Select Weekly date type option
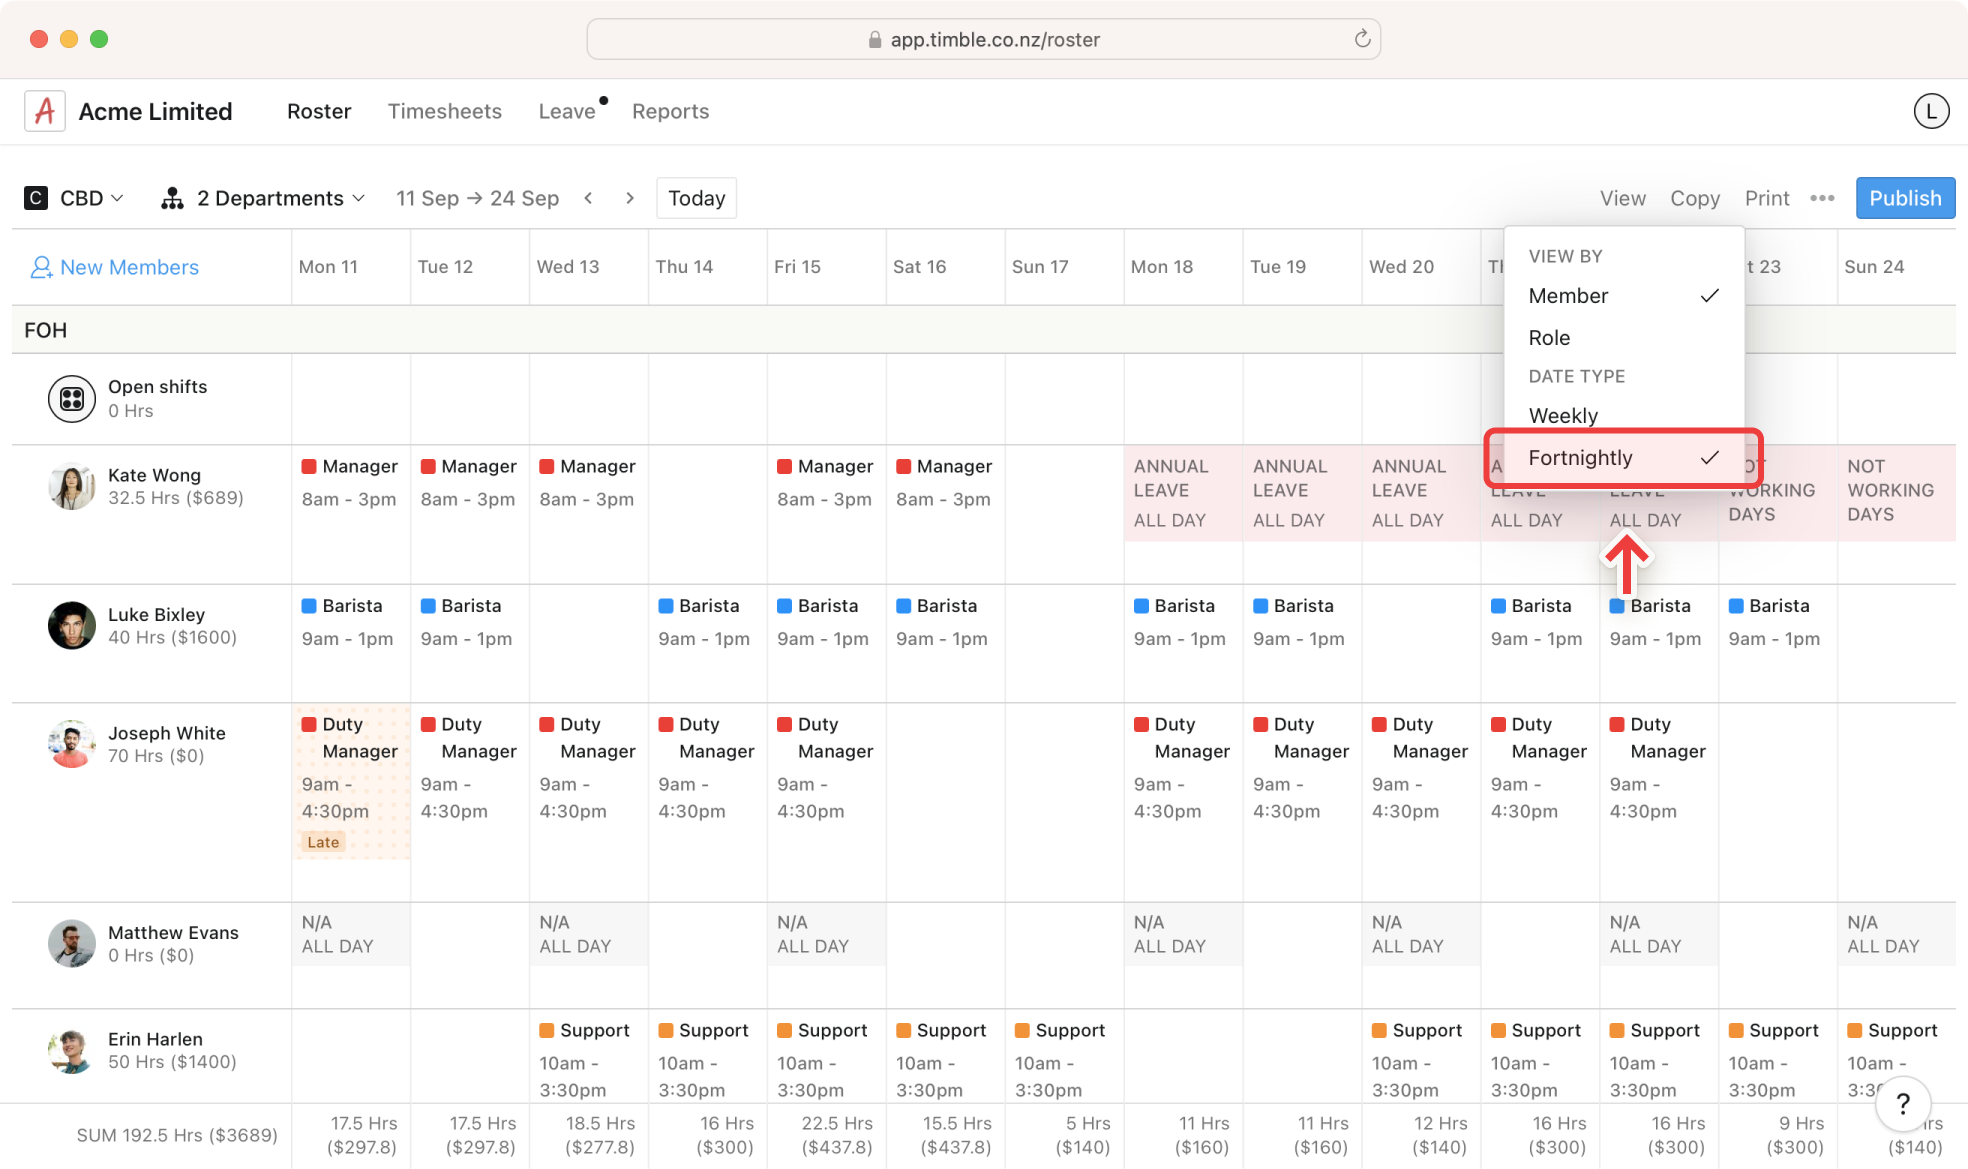Viewport: 1968px width, 1169px height. tap(1563, 415)
